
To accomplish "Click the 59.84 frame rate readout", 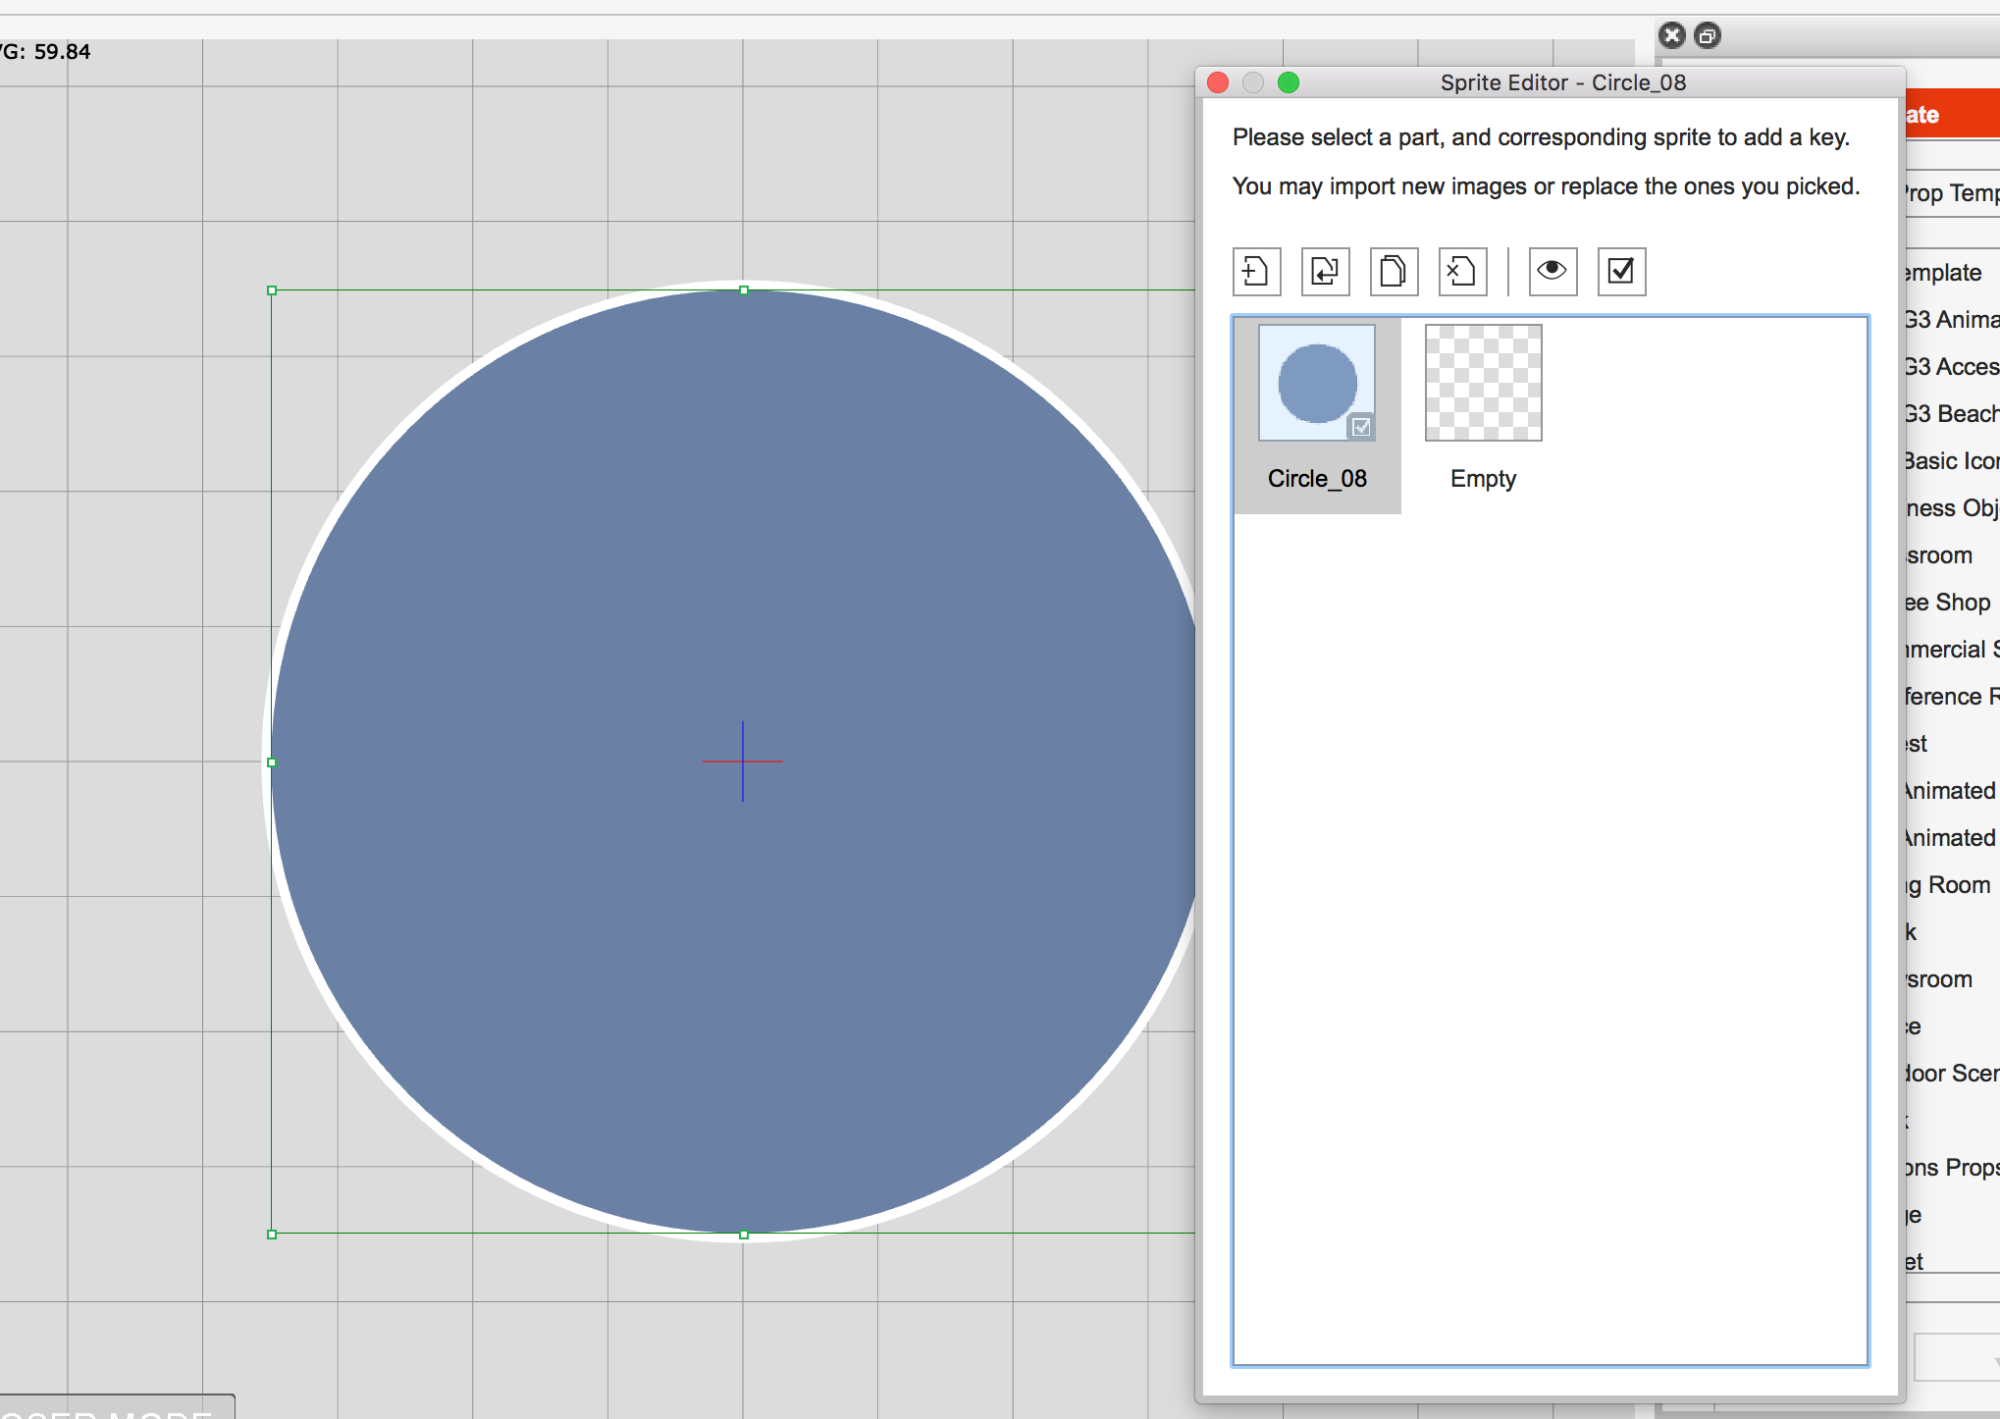I will [62, 52].
